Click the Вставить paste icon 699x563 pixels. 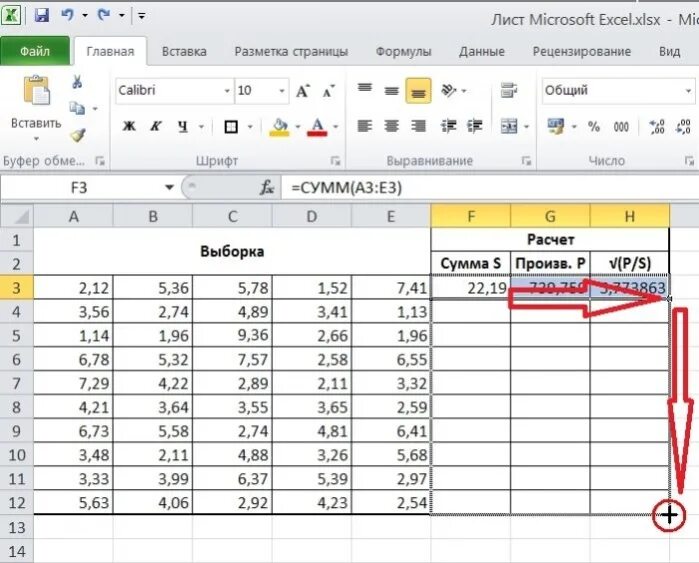[x=36, y=90]
